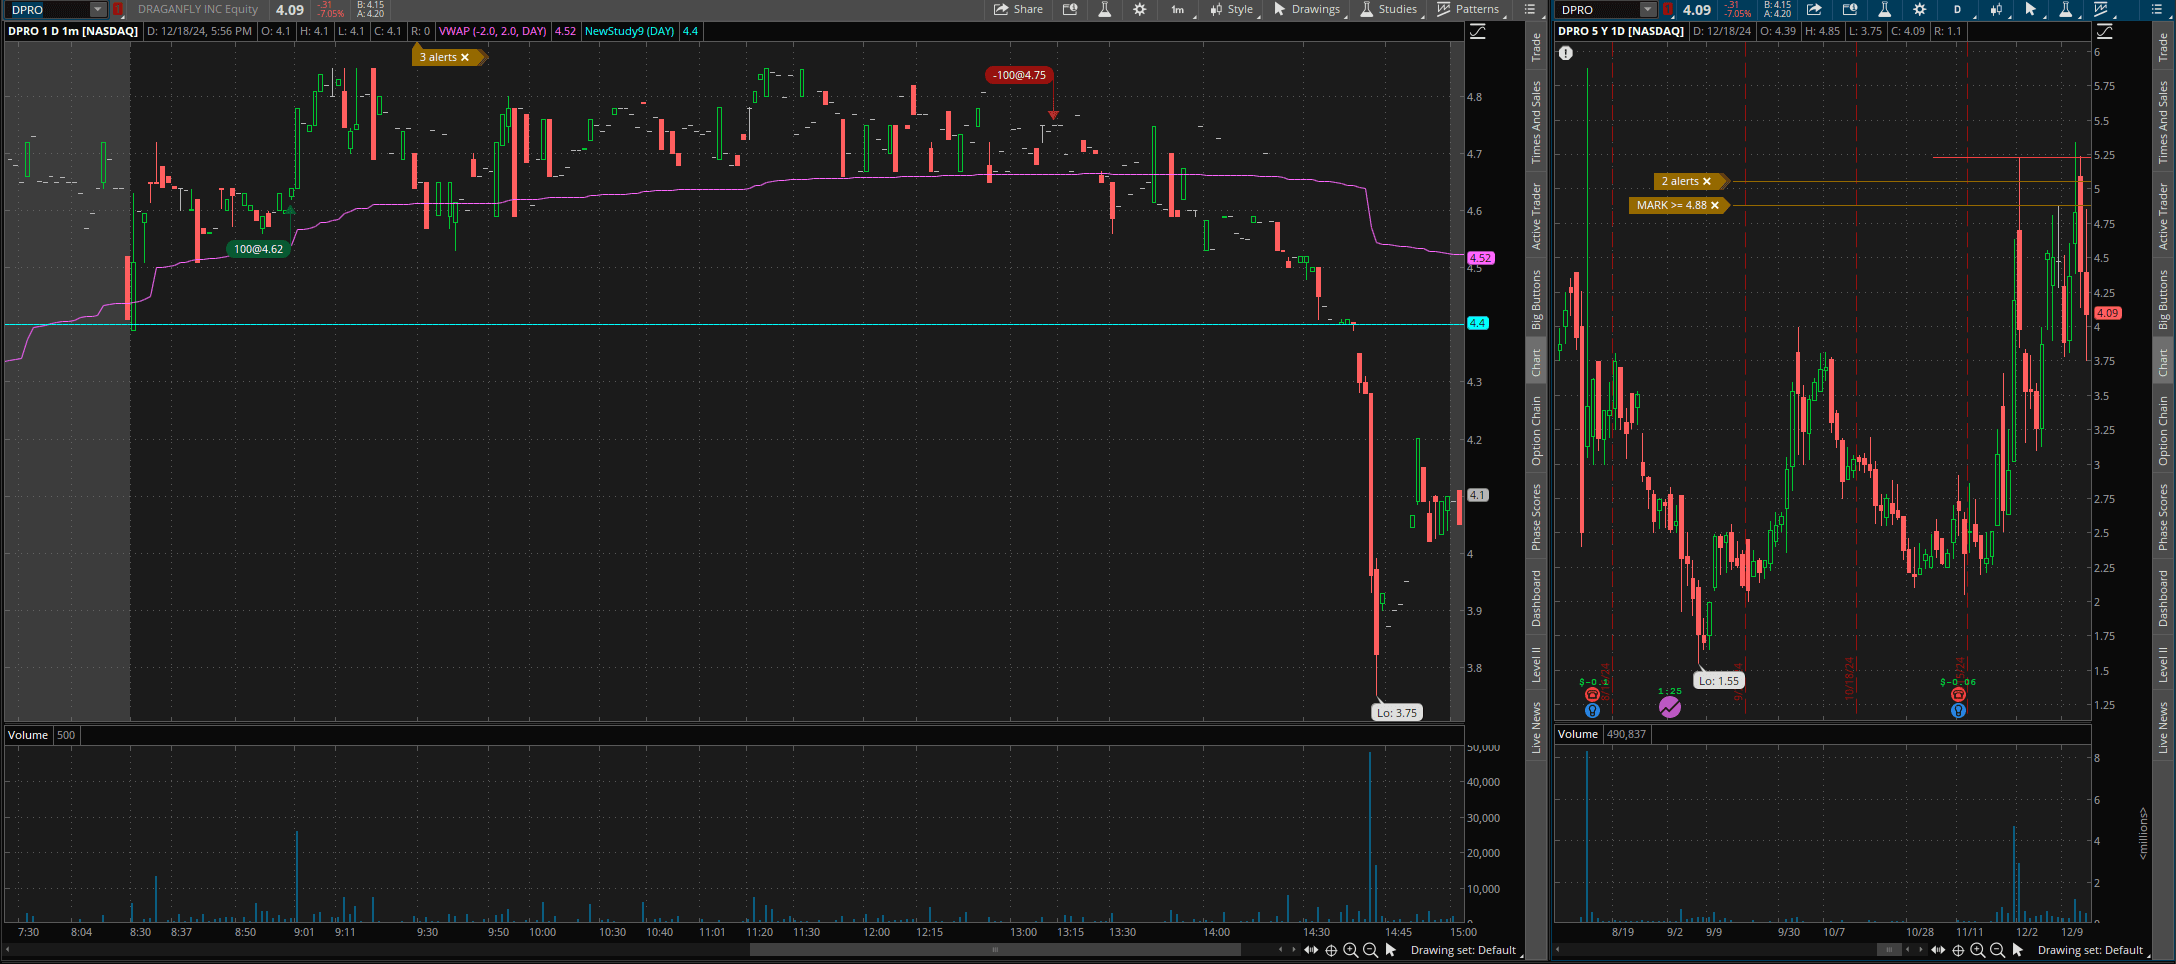Close the 3 alerts tag on left chart
Screen dimensions: 2176x964
(465, 57)
